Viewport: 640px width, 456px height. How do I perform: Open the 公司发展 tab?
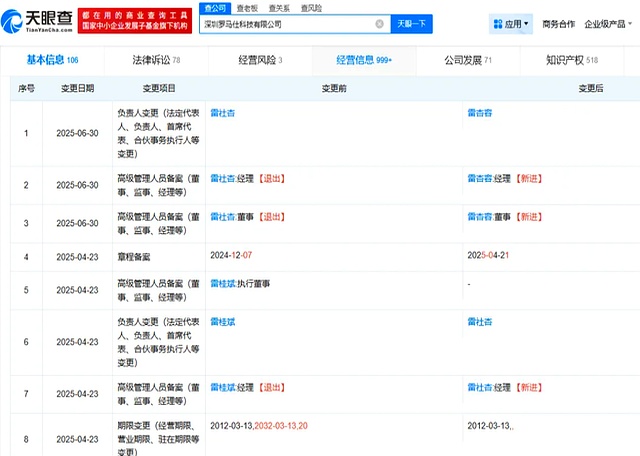(468, 60)
